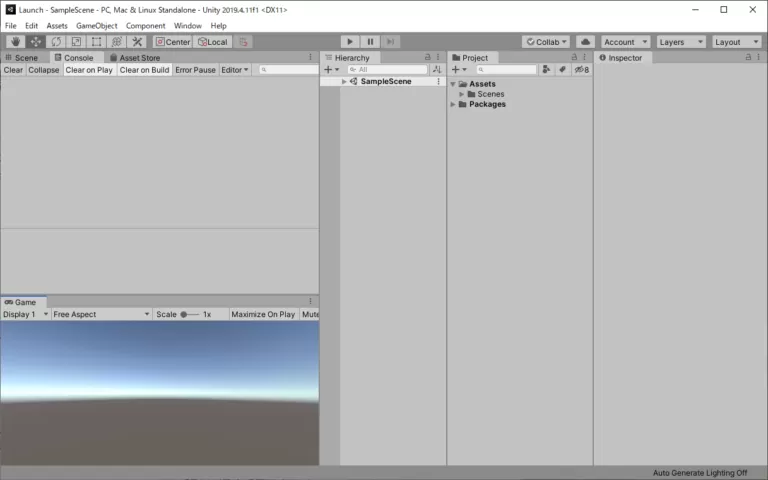Pause the game with the Pause button
Image resolution: width=768 pixels, height=480 pixels.
(370, 42)
